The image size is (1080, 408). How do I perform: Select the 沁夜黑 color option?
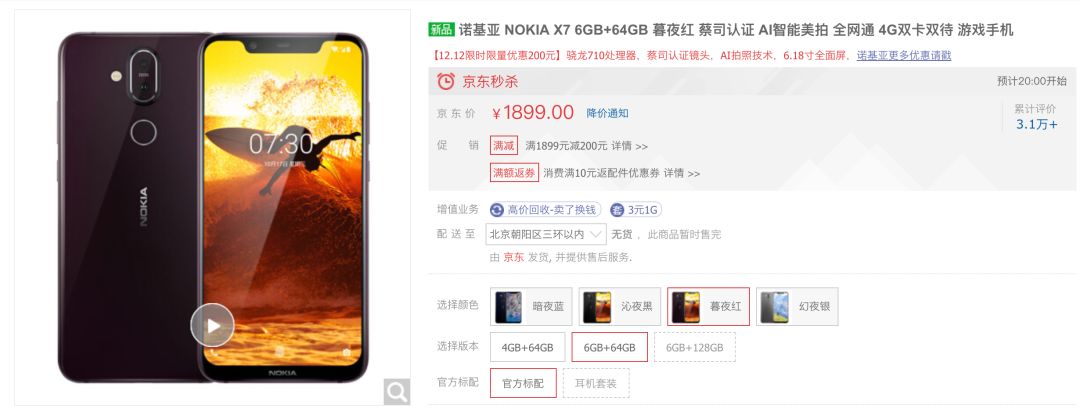click(x=619, y=306)
